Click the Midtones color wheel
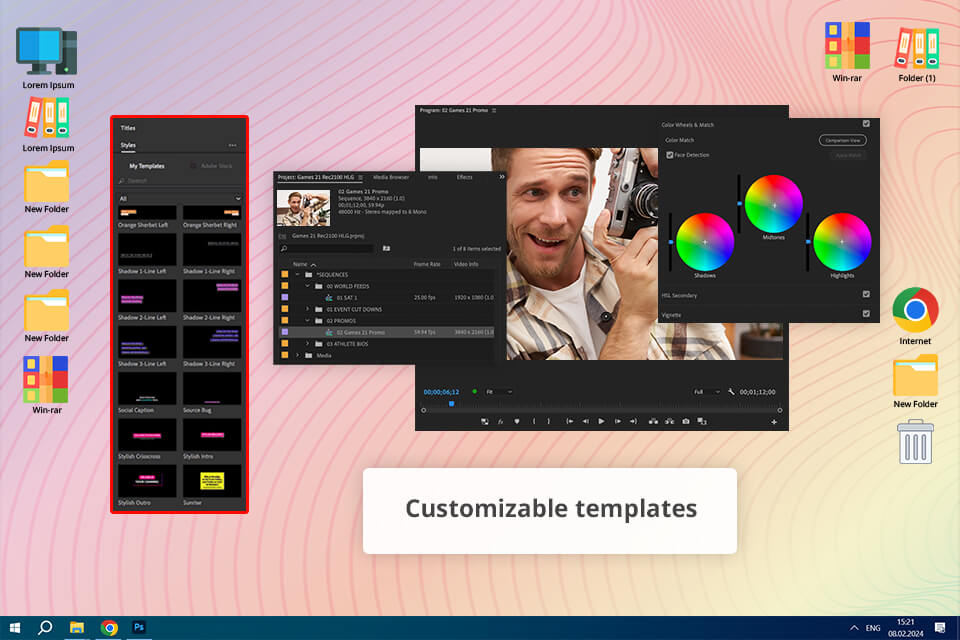 pos(773,205)
